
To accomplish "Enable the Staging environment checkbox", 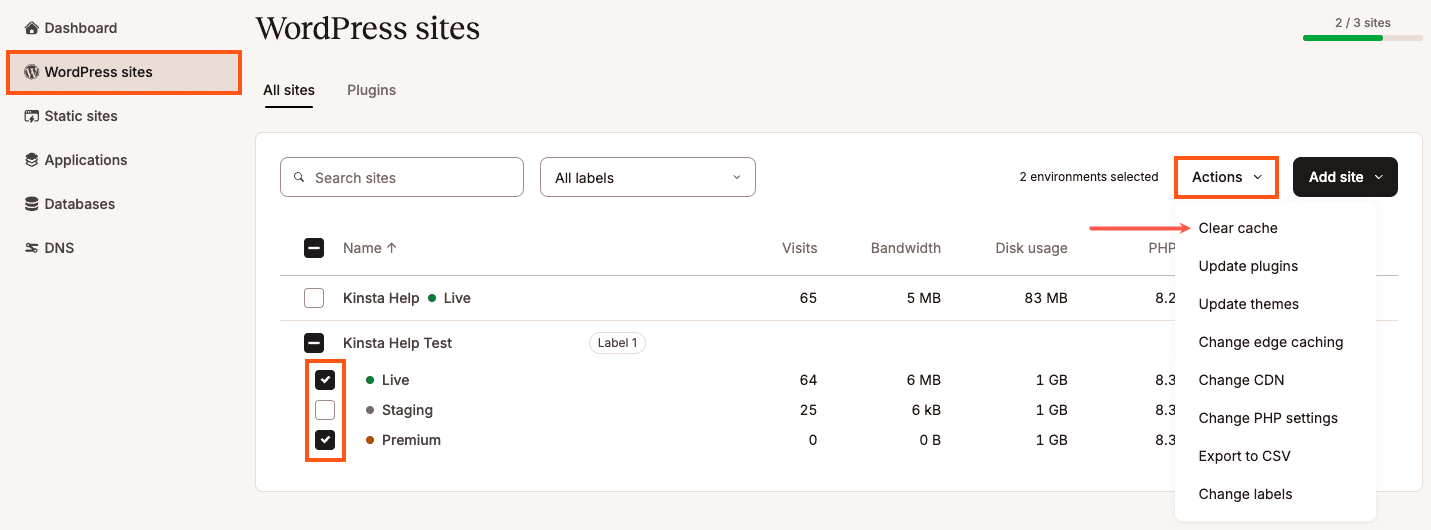I will click(x=325, y=410).
